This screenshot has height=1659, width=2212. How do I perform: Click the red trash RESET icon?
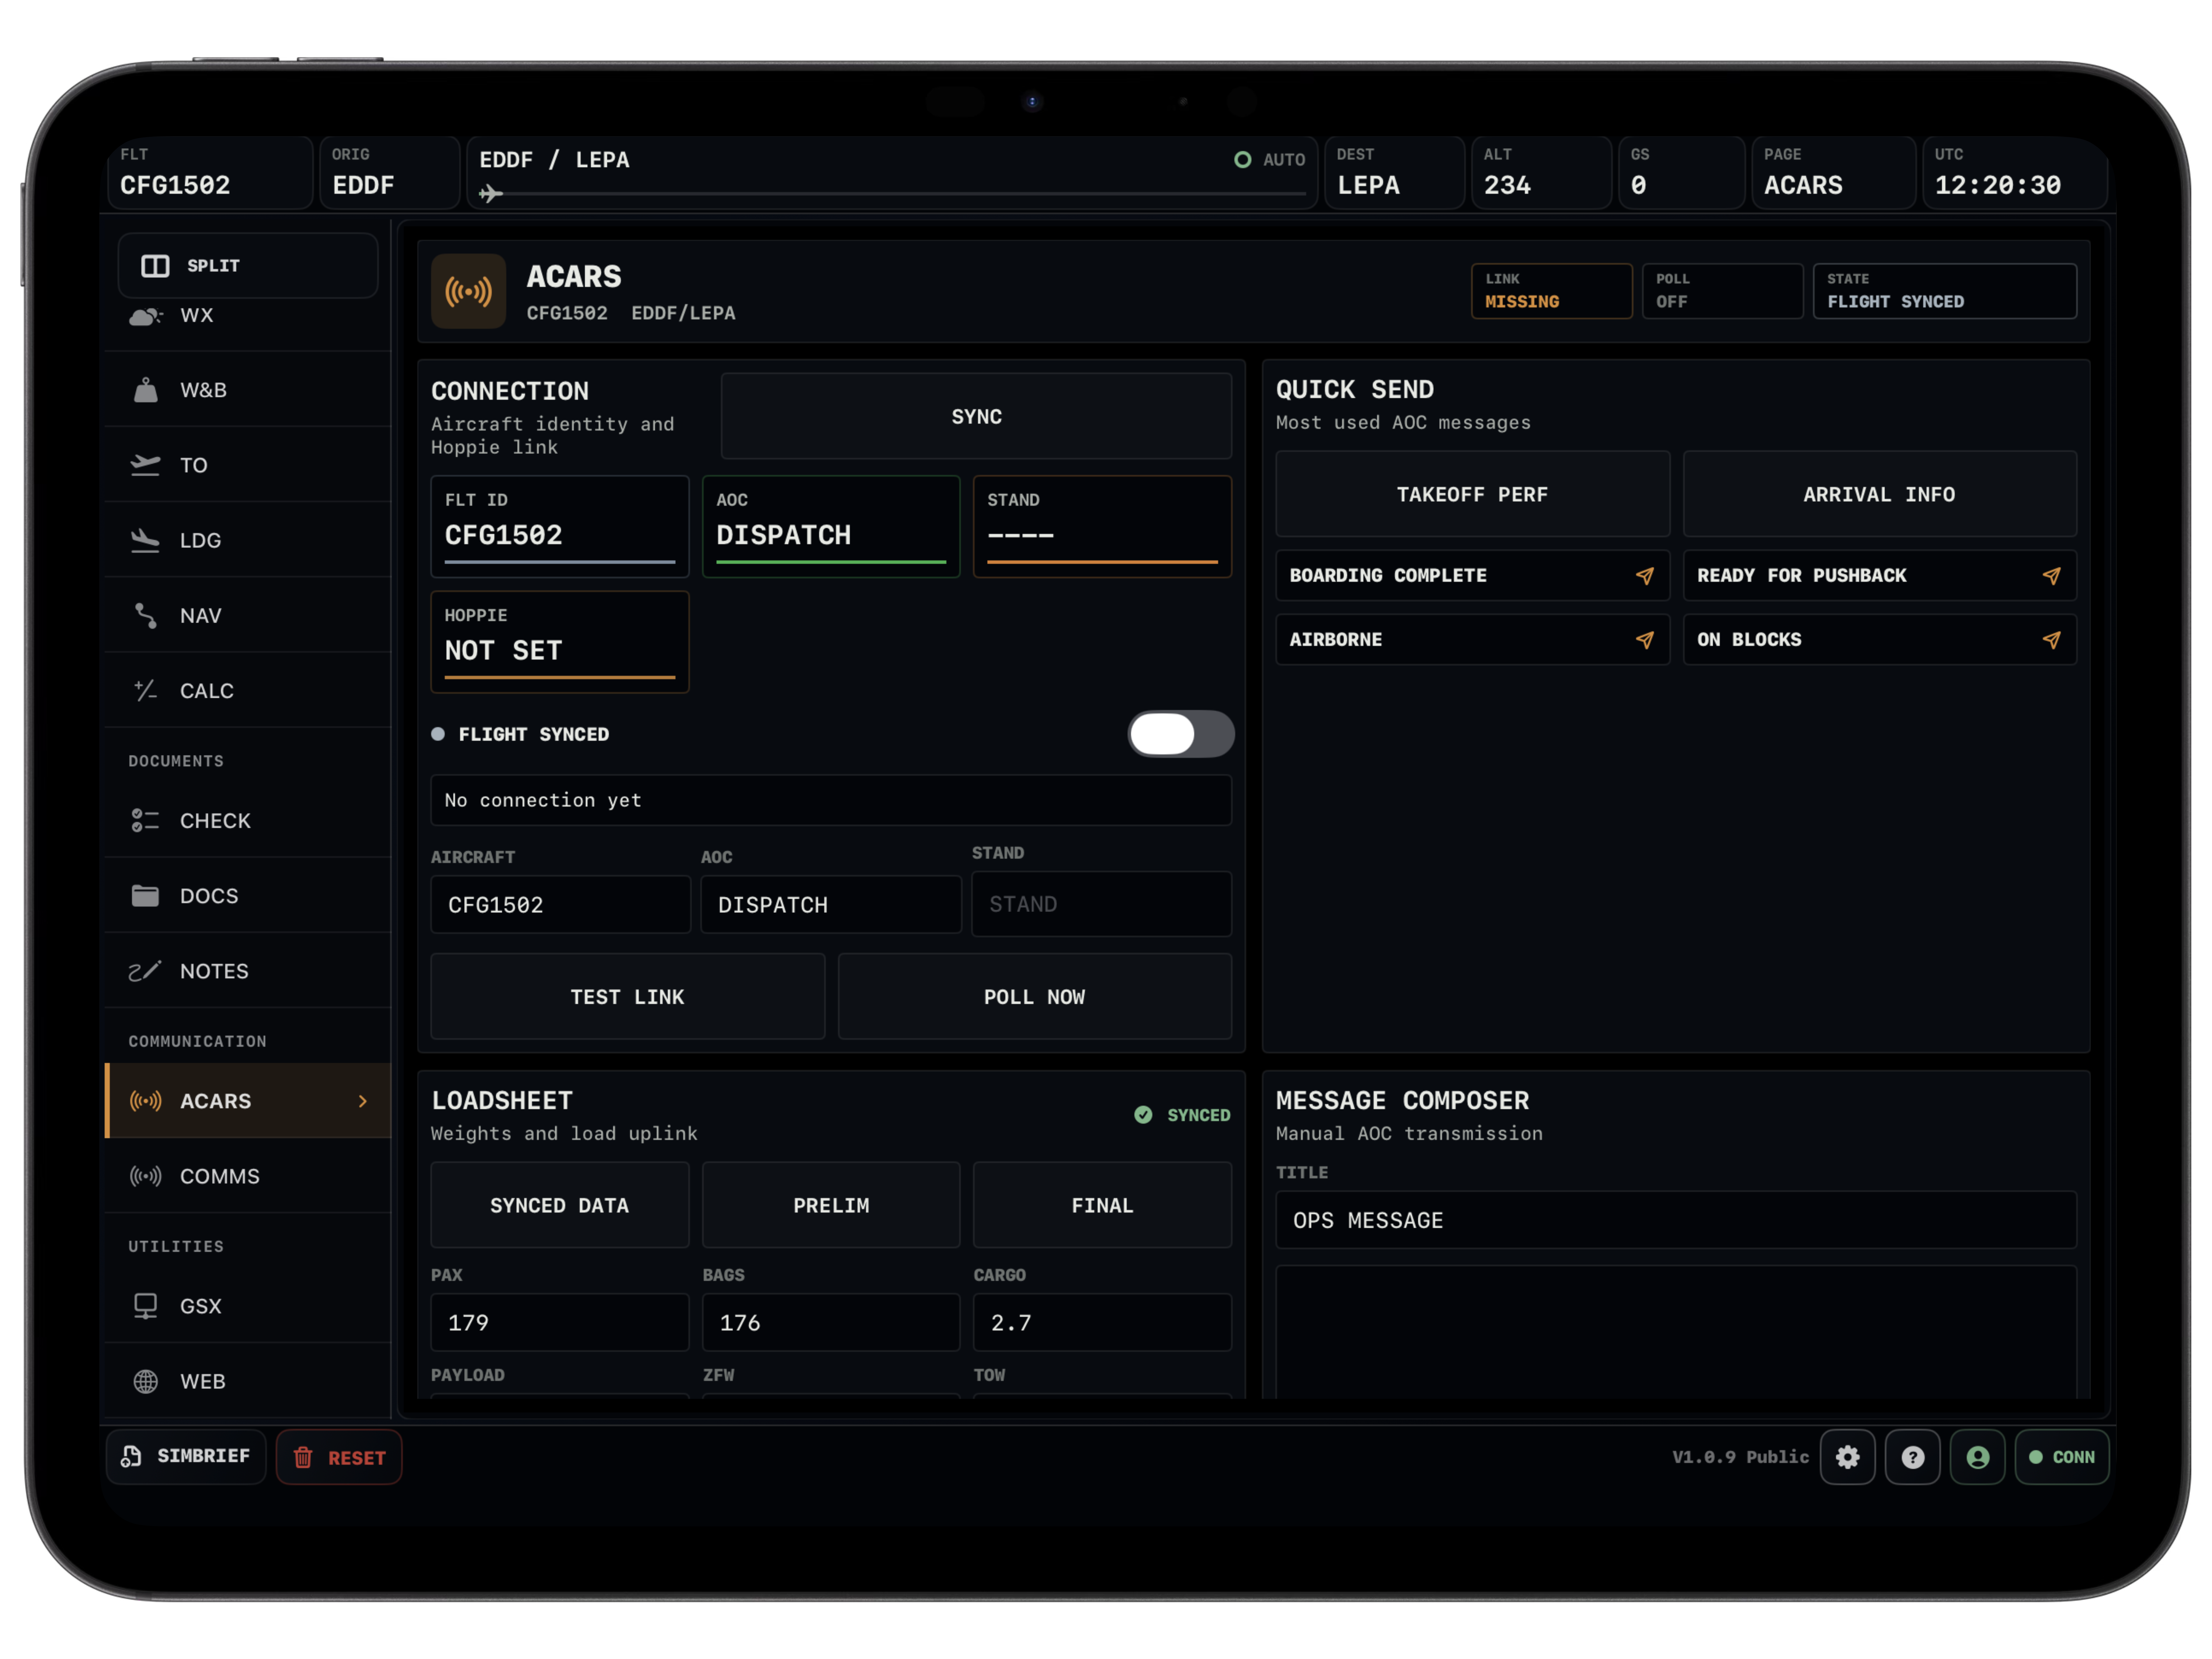point(303,1458)
